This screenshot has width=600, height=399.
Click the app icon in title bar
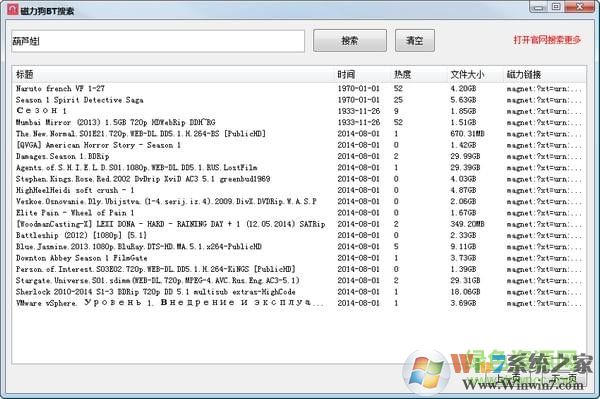[13, 9]
